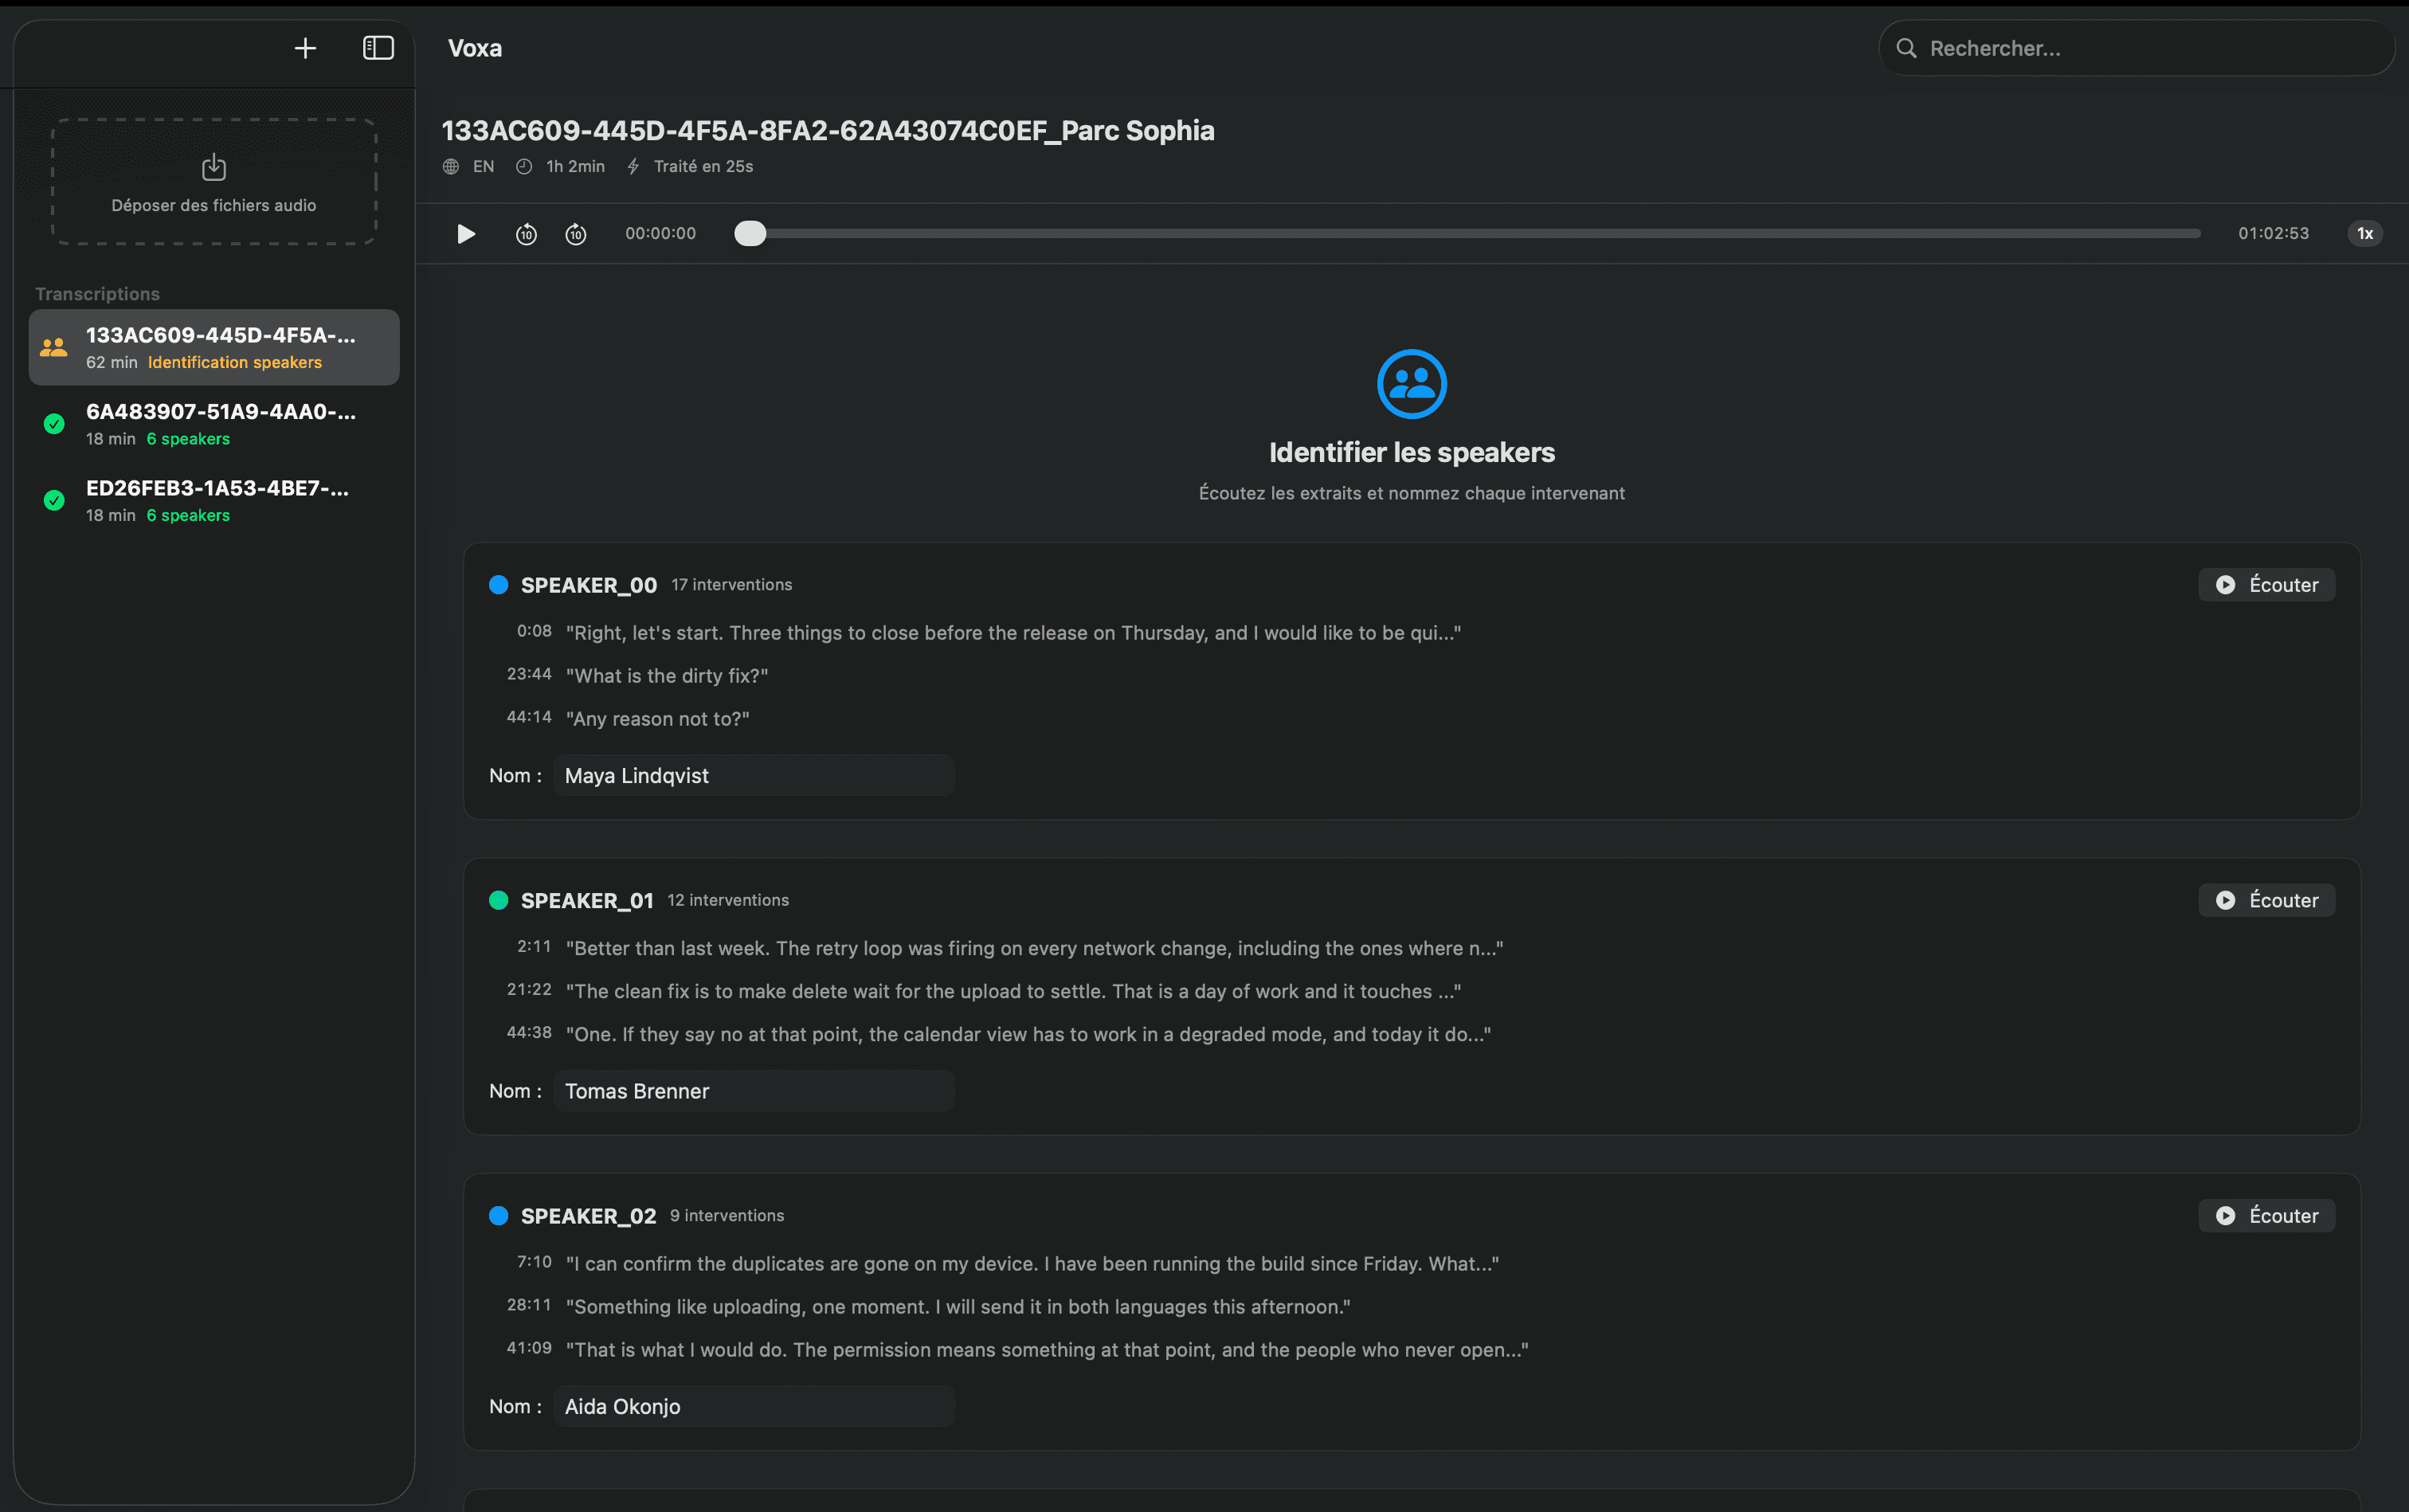Viewport: 2409px width, 1512px height.
Task: Edit the Nom field containing Aida Okonjo
Action: click(x=754, y=1406)
